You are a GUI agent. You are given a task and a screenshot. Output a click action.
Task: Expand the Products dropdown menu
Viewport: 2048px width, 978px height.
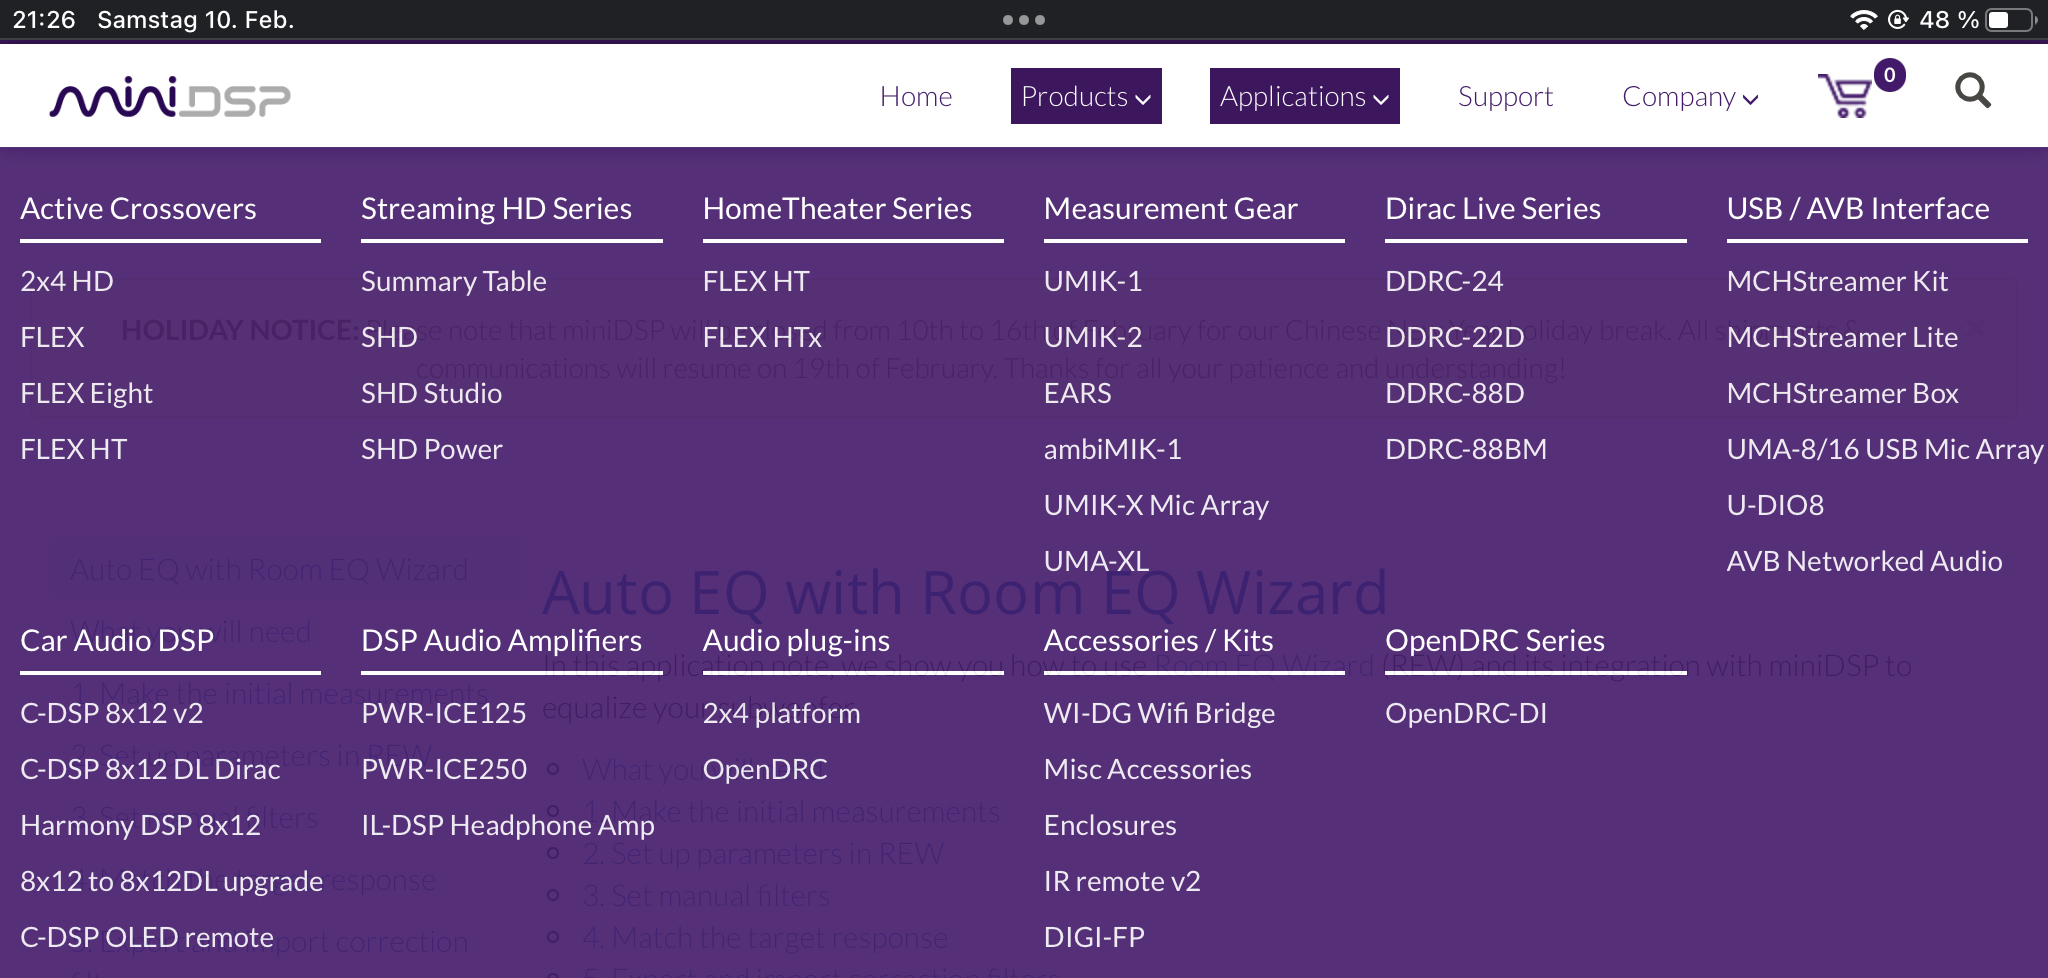click(x=1086, y=96)
